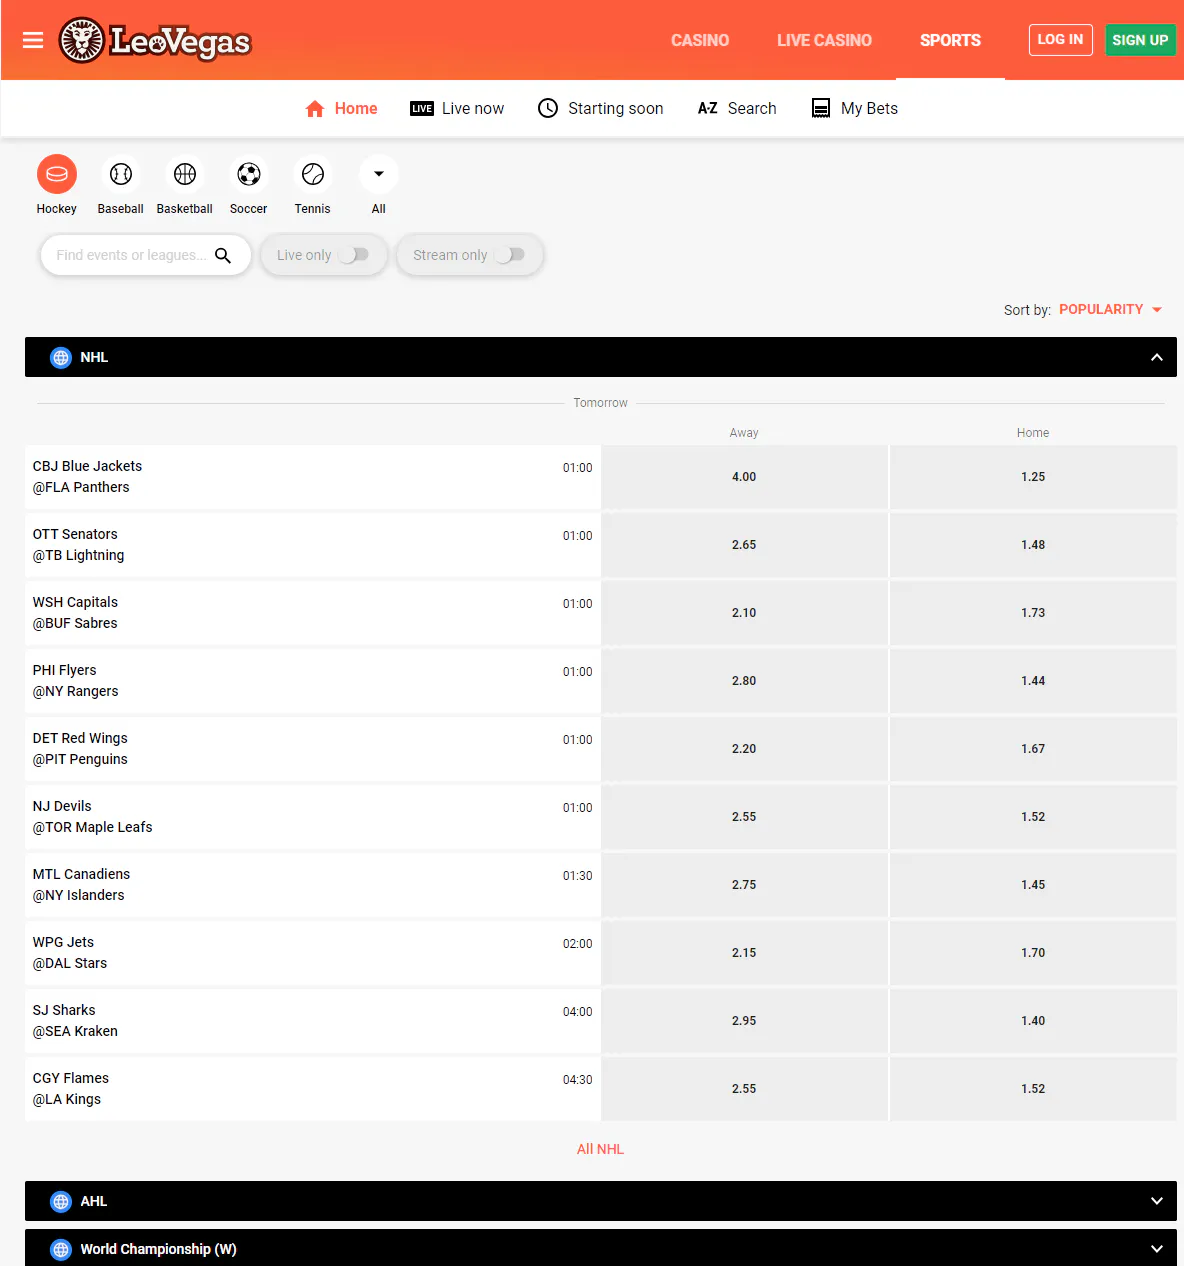
Task: Open the WSH Capitals @BUF Sabres event
Action: point(313,613)
